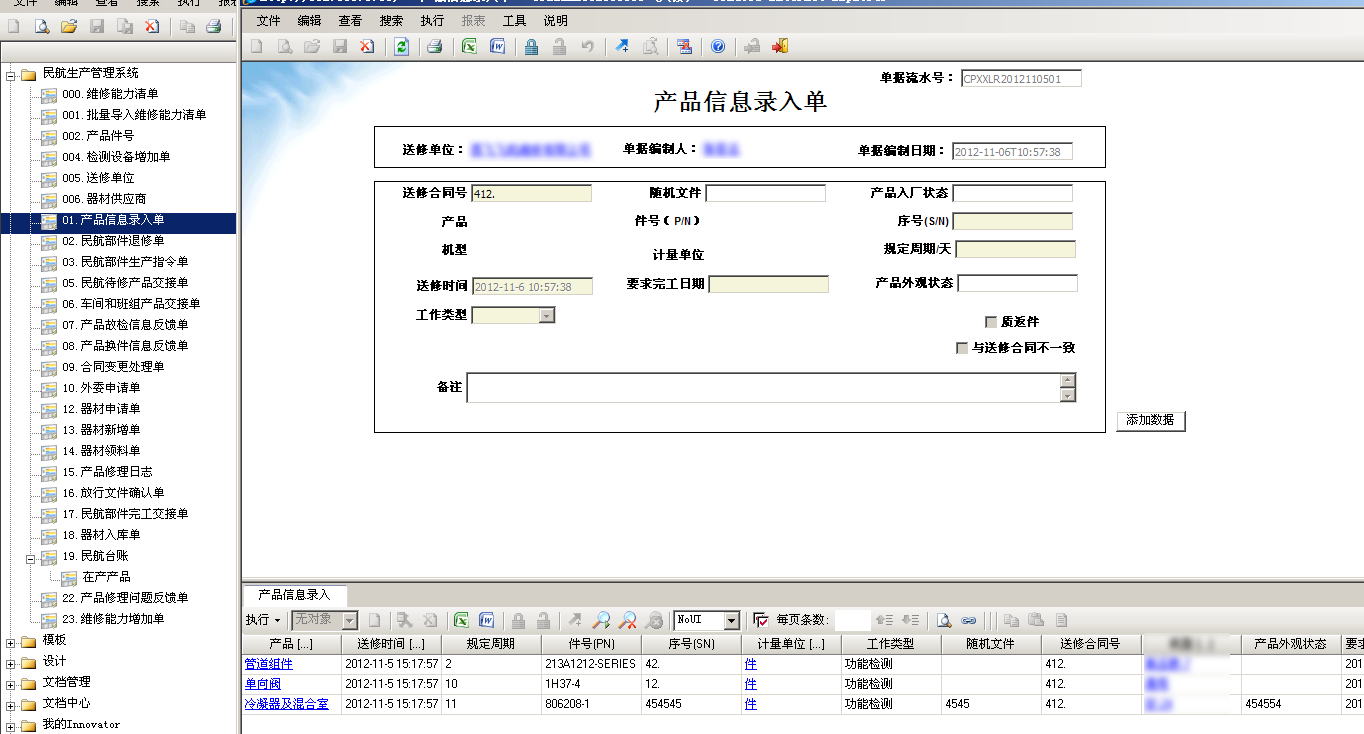1364x734 pixels.
Task: Collapse the 19. 民航台账 tree node
Action: [x=31, y=557]
